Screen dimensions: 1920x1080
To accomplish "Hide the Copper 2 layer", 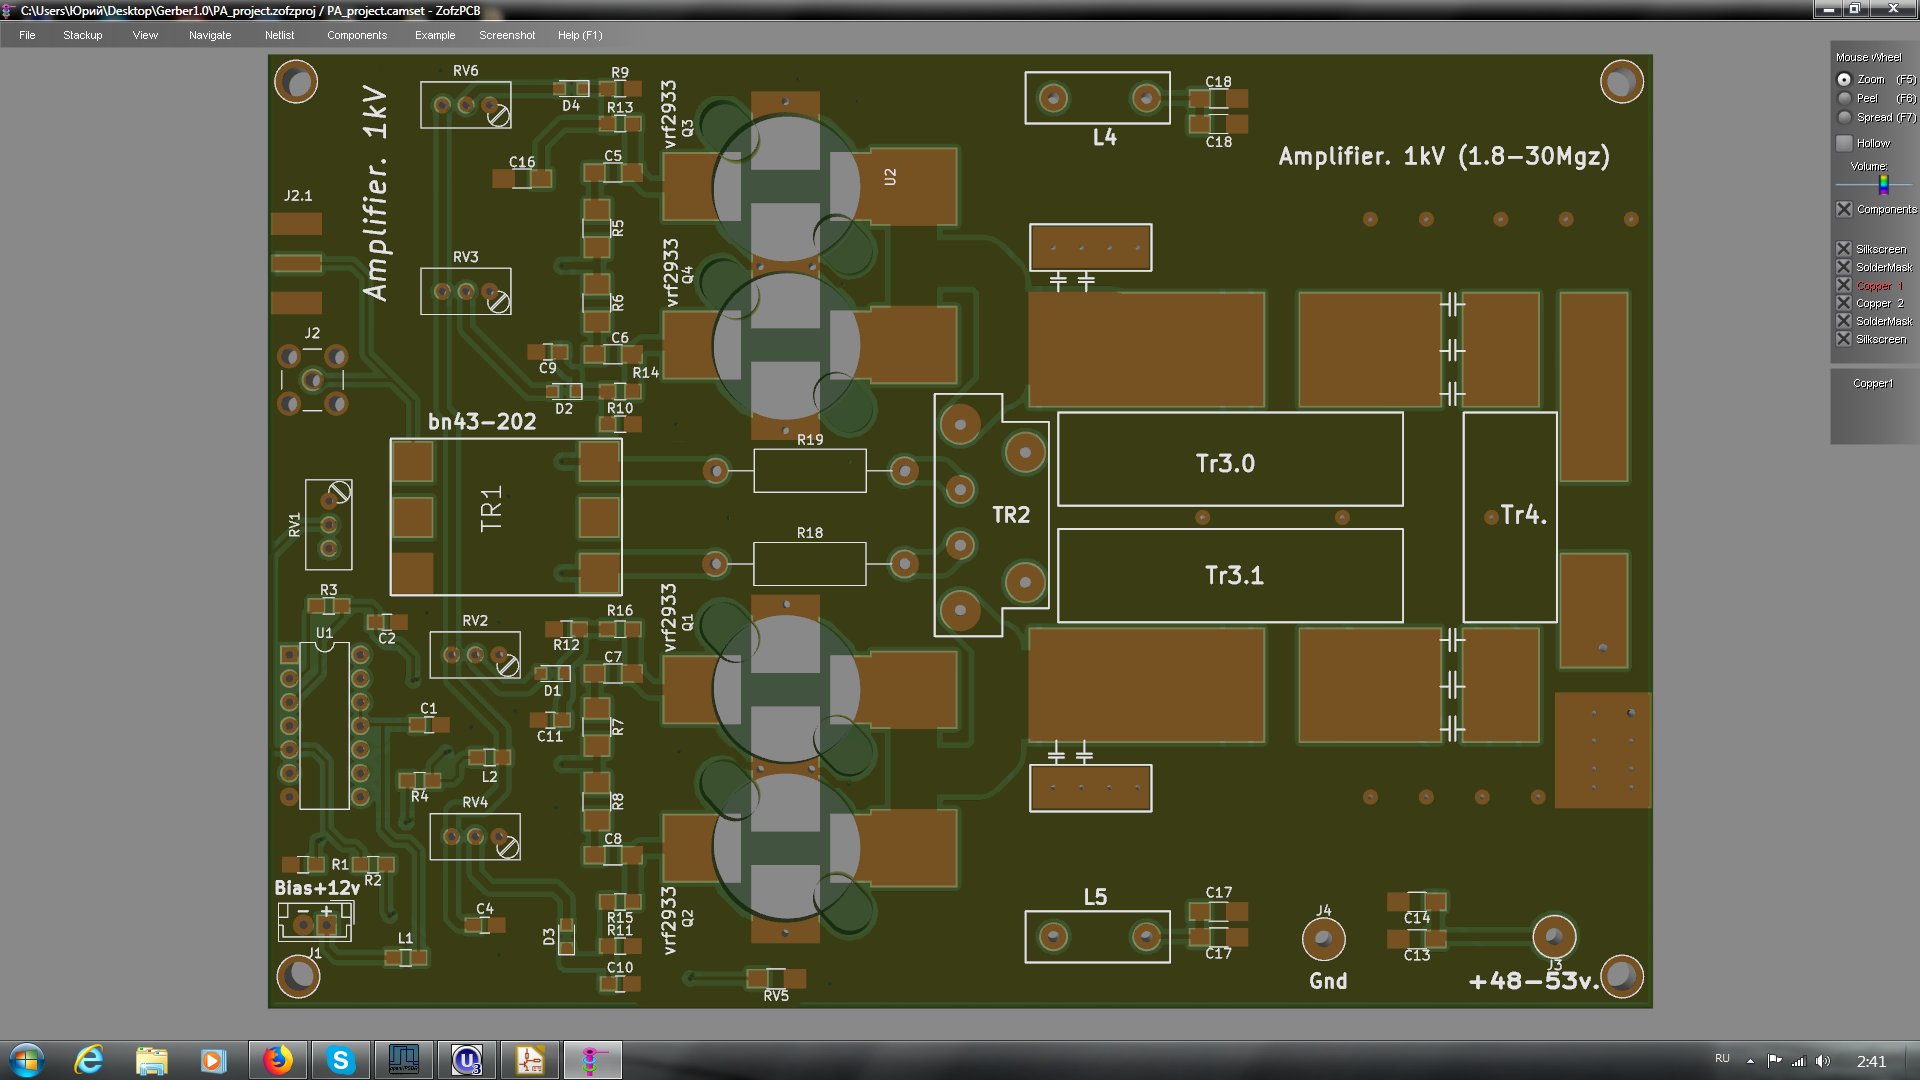I will tap(1844, 303).
